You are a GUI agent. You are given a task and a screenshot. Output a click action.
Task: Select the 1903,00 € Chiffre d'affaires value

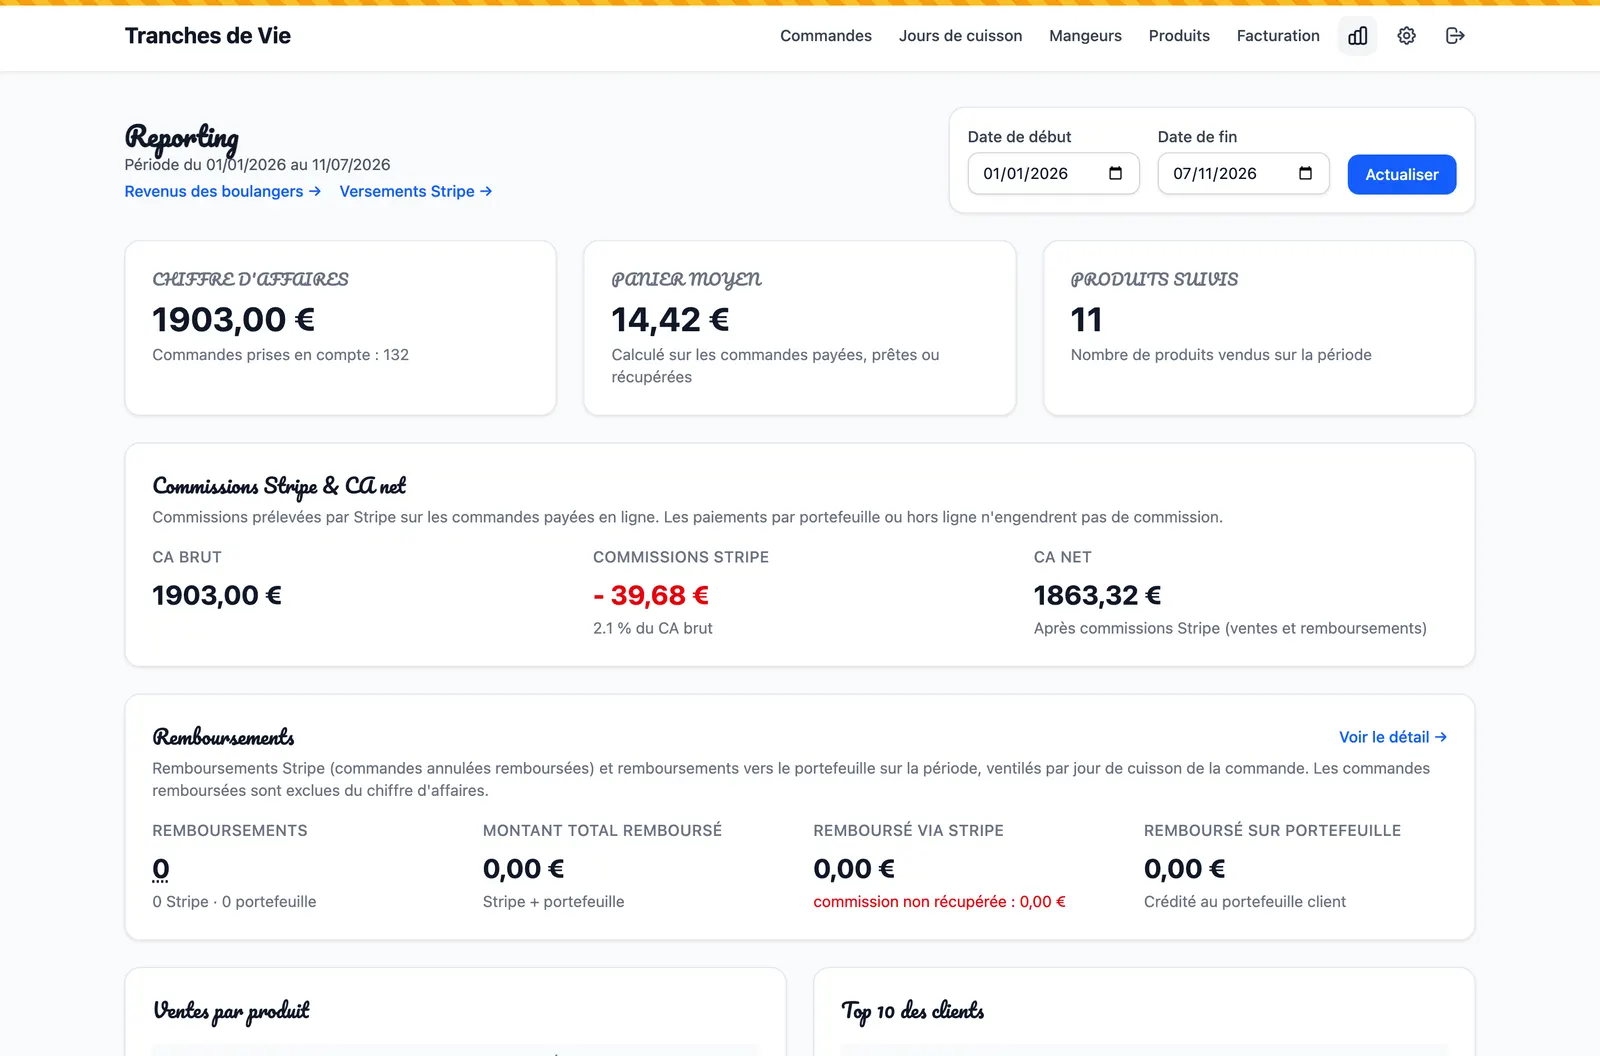click(234, 320)
